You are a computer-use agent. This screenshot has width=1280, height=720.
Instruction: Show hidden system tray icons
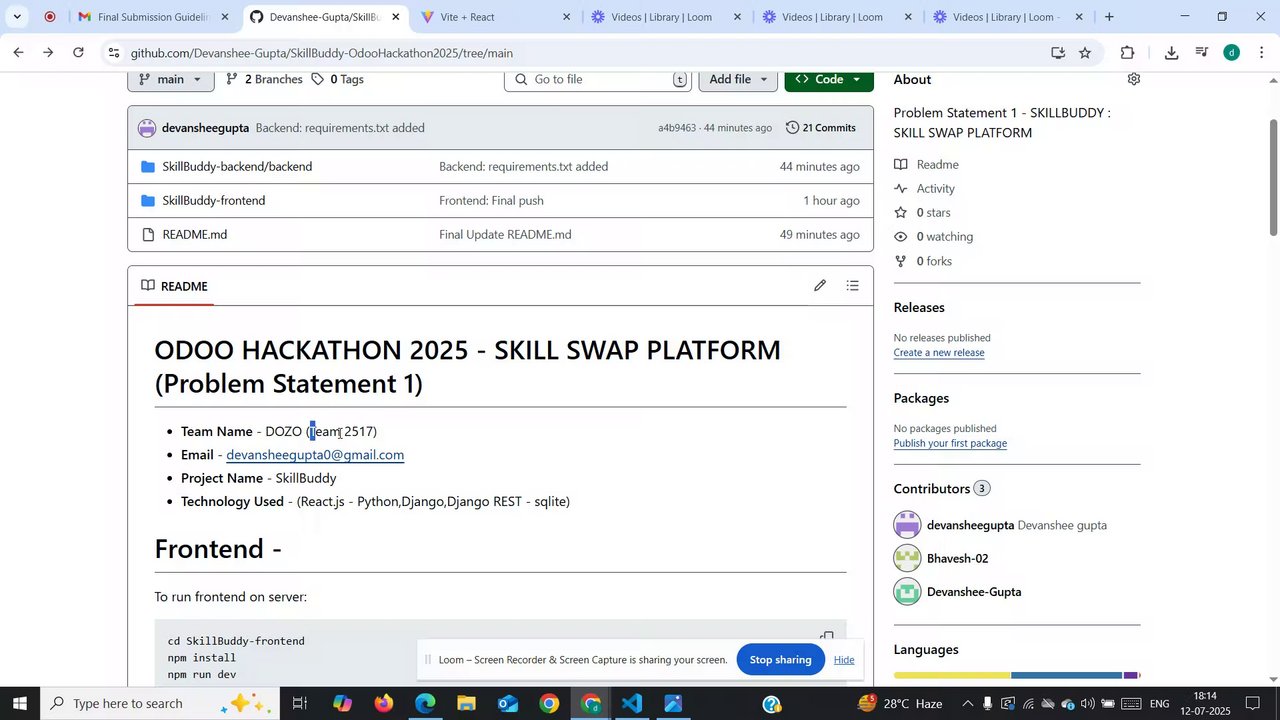967,704
